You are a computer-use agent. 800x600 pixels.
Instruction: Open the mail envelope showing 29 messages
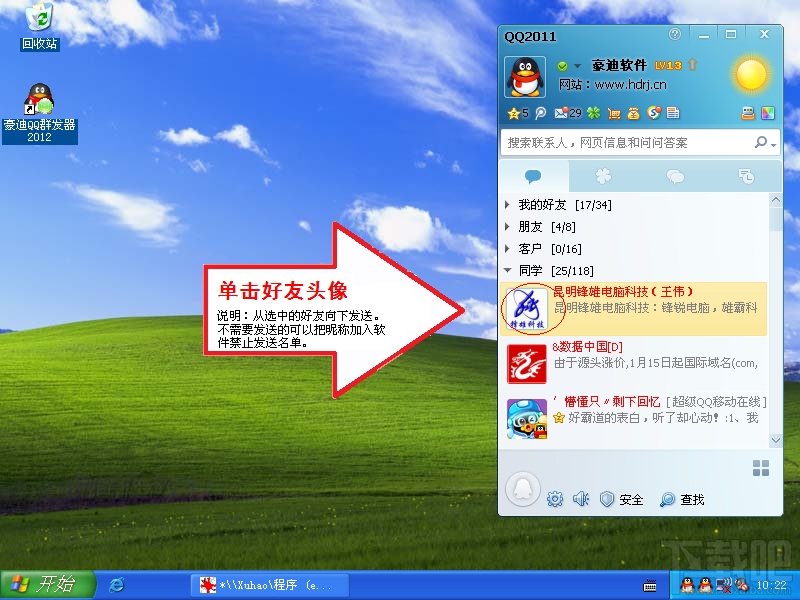click(559, 113)
